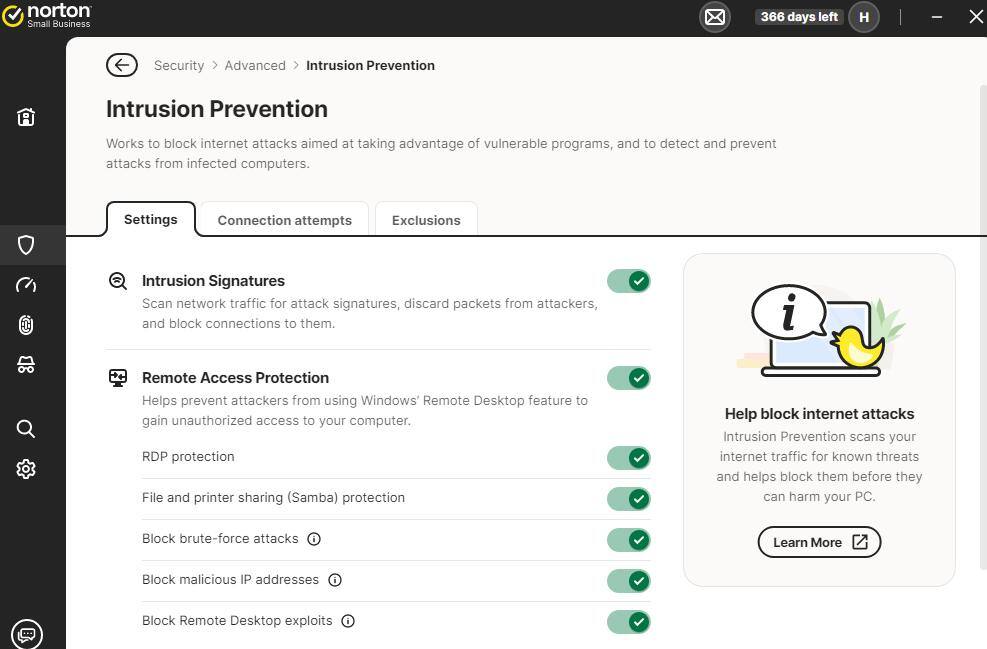This screenshot has height=649, width=987.
Task: Open the Privacy fingerprint sidebar icon
Action: 26,325
